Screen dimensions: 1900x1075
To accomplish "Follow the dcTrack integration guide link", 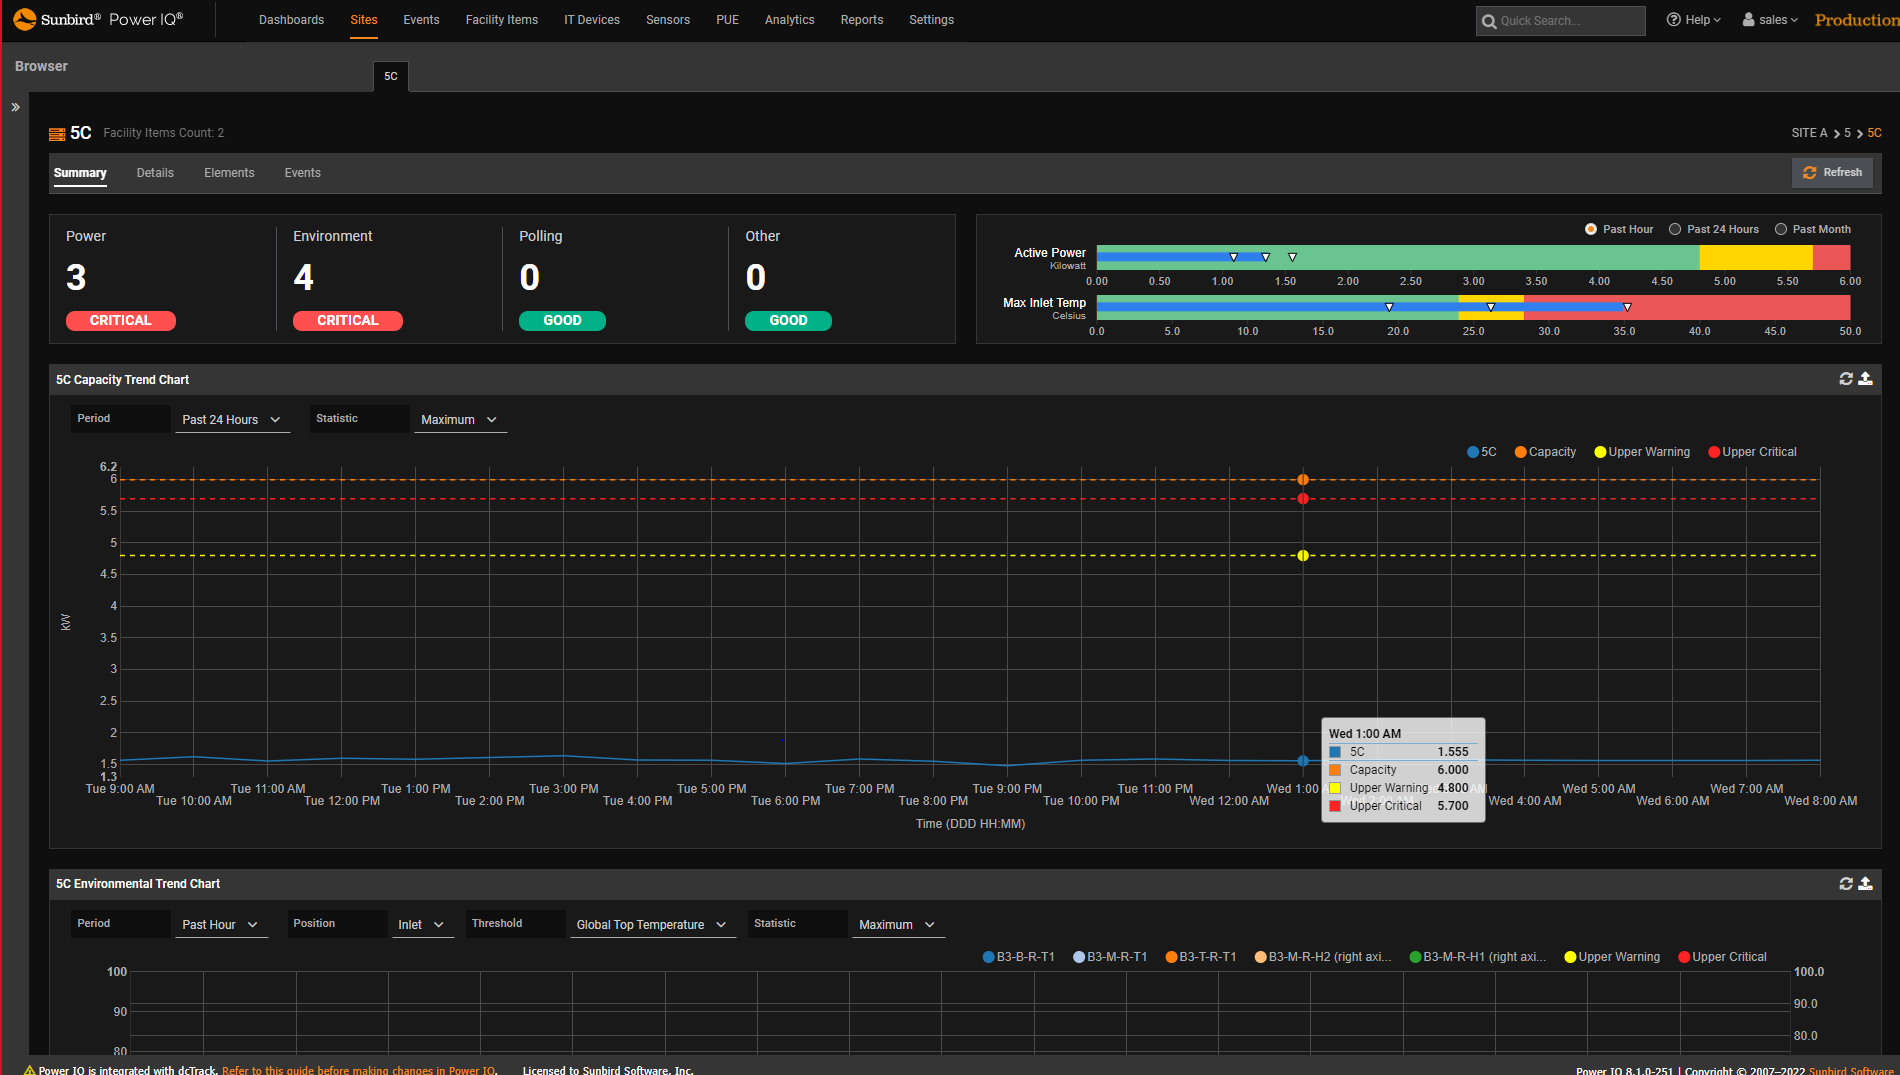I will 358,1069.
